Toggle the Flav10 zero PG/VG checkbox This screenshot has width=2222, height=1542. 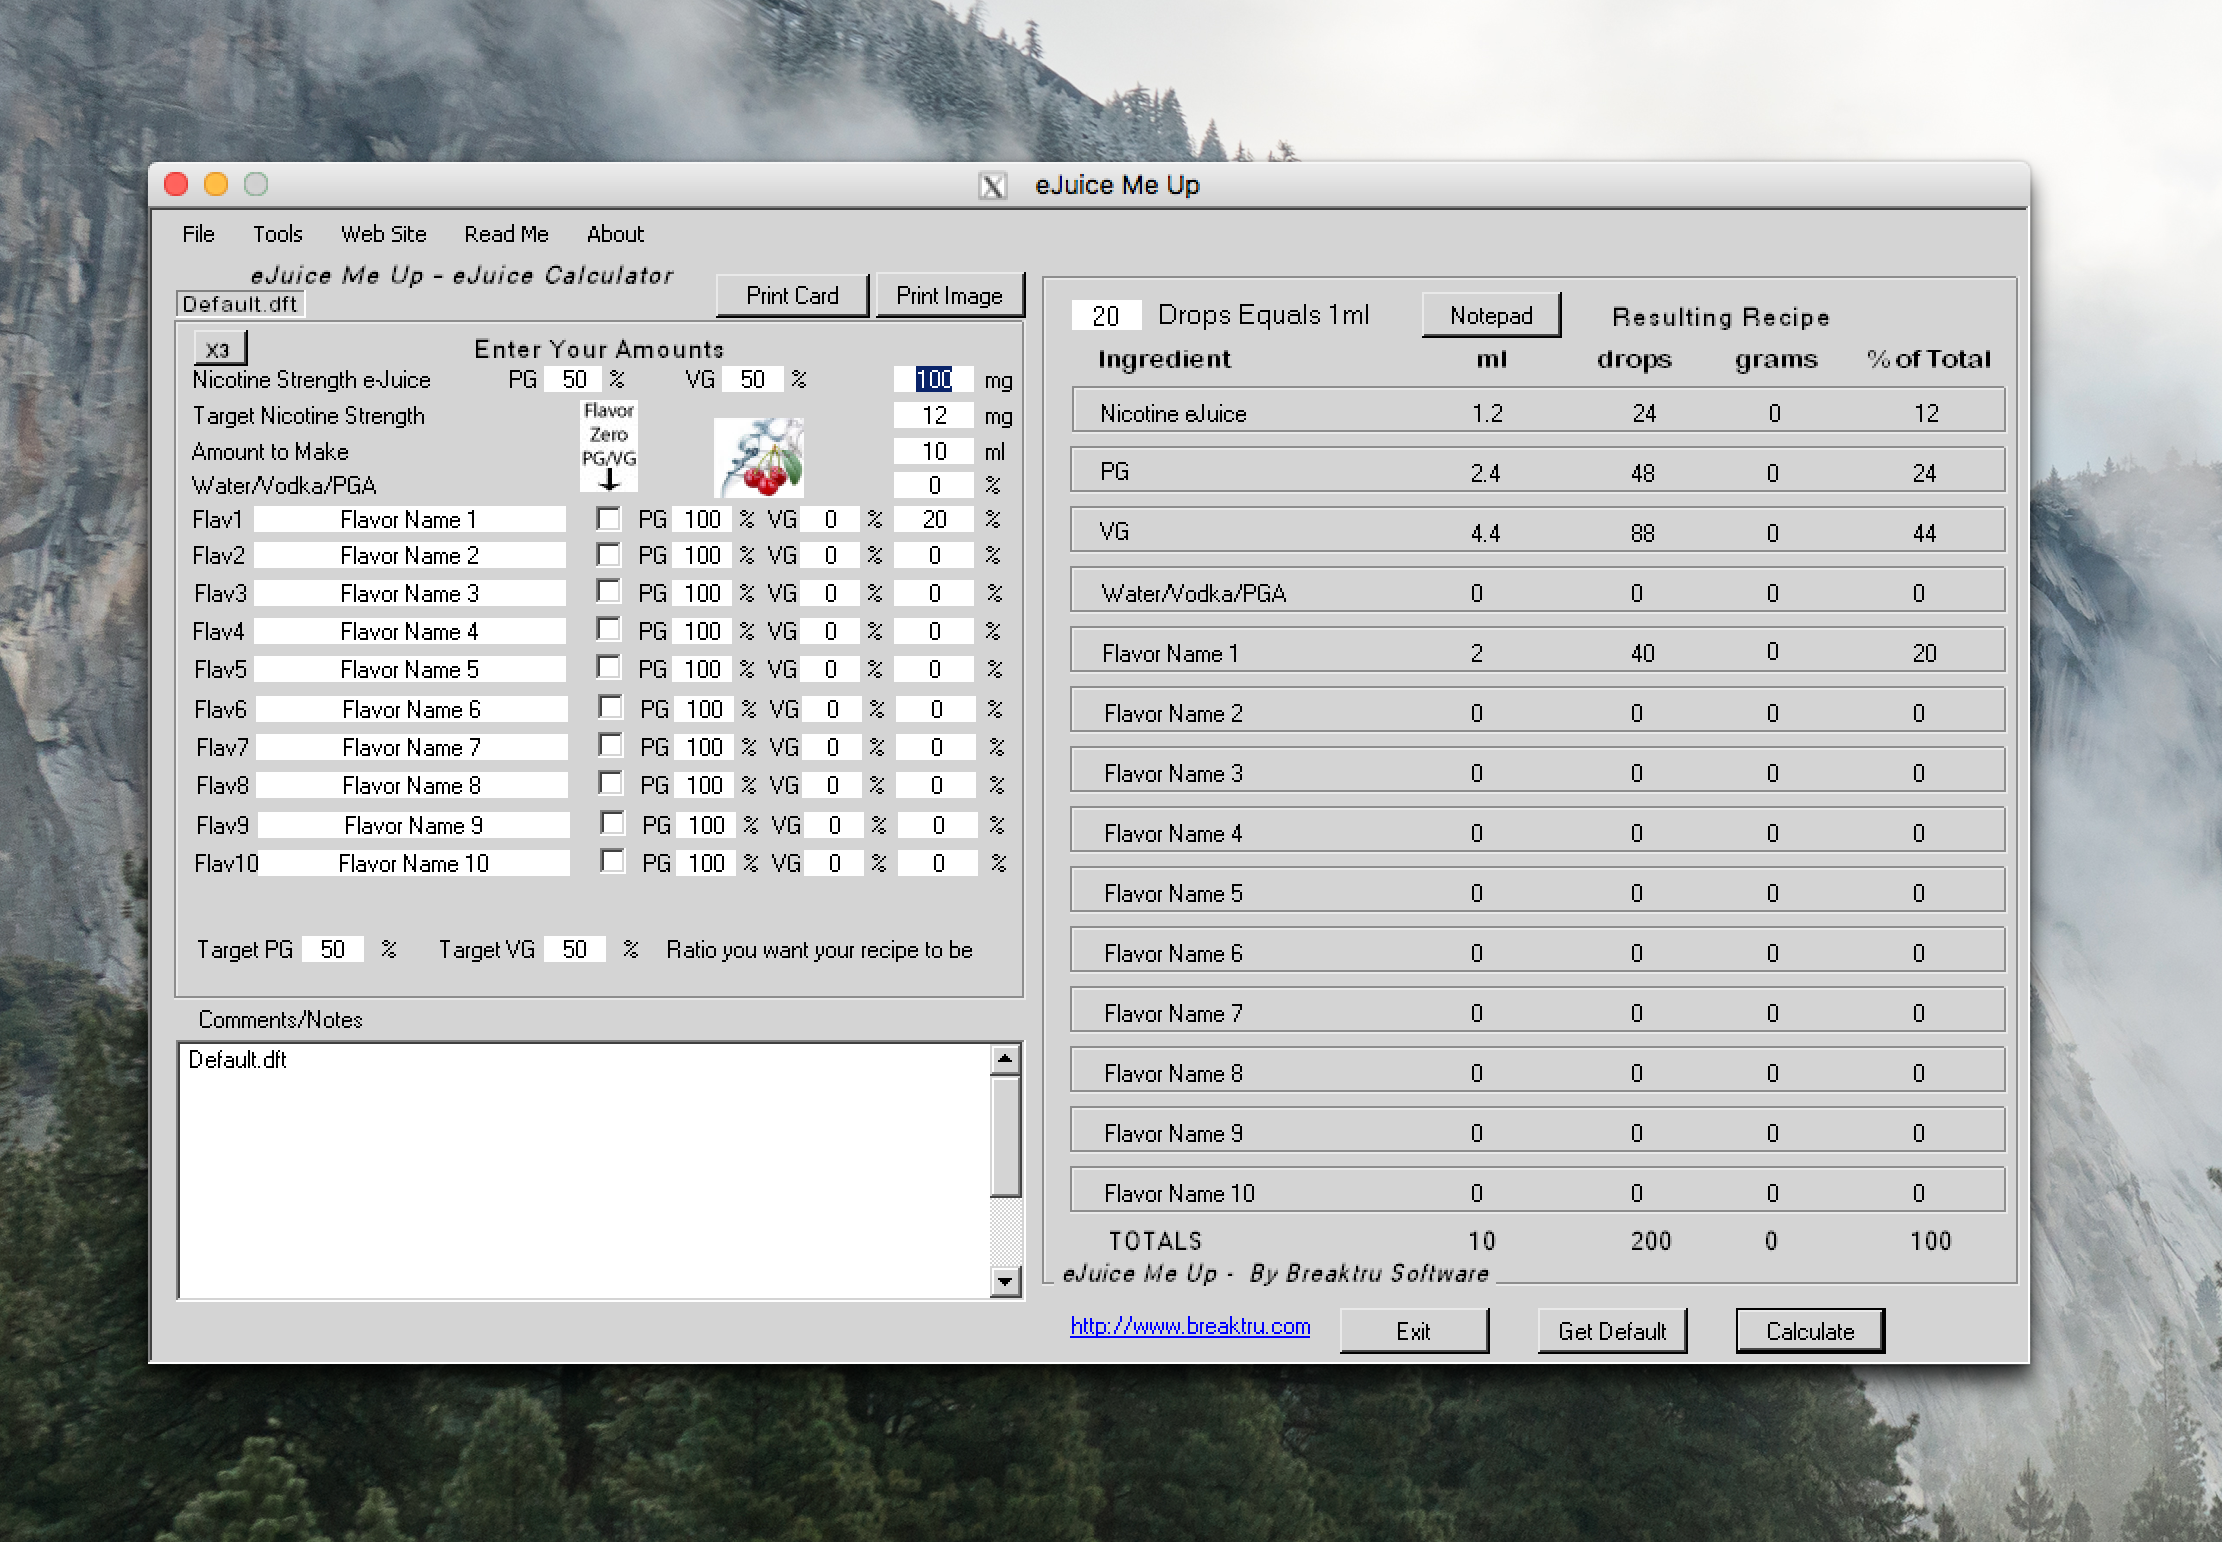coord(612,861)
